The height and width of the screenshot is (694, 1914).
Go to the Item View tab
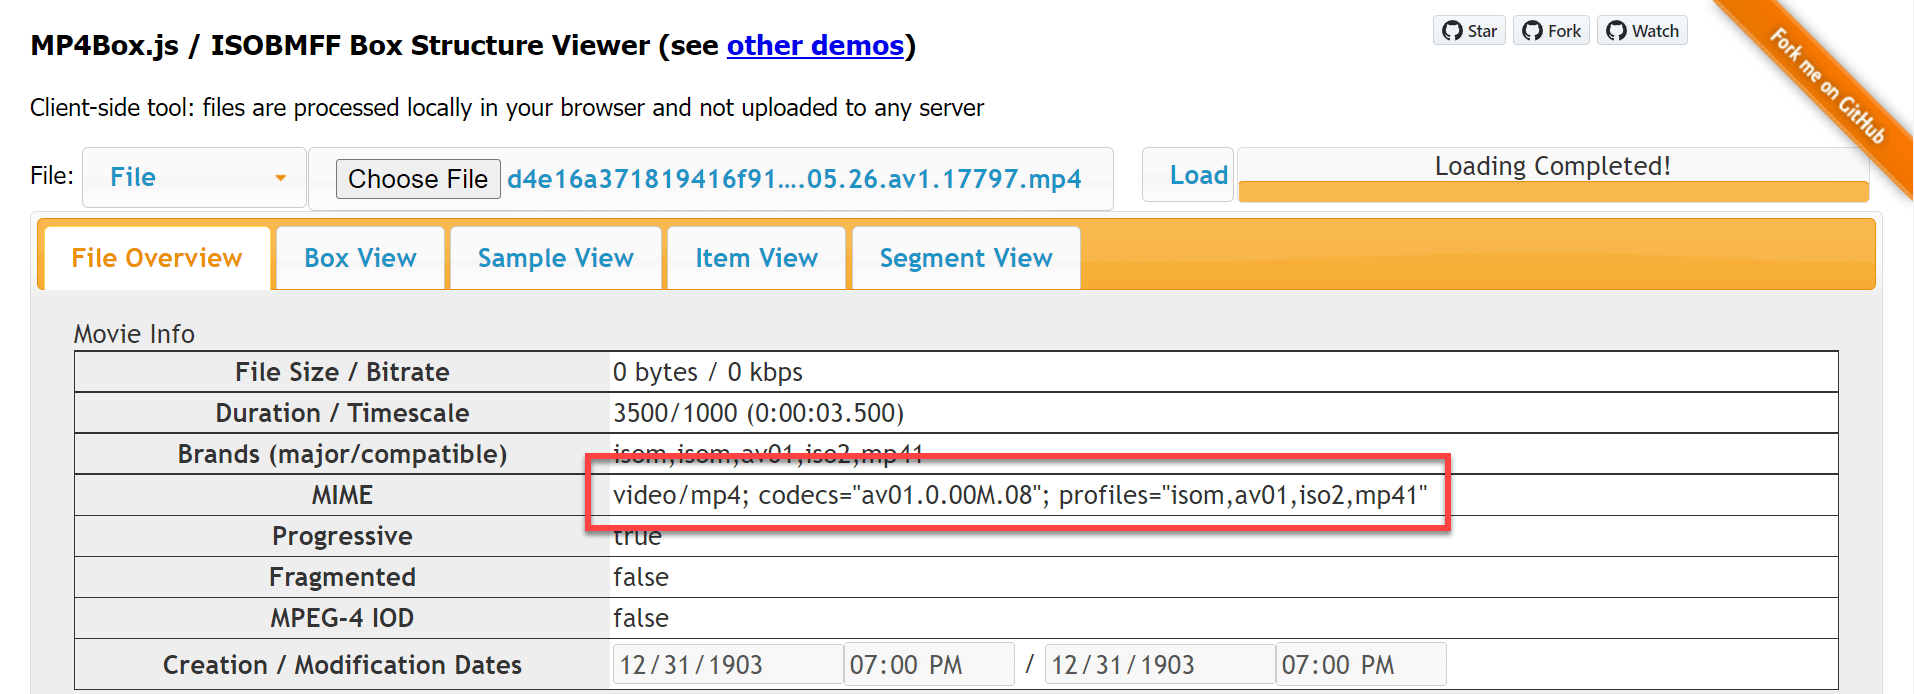point(756,259)
